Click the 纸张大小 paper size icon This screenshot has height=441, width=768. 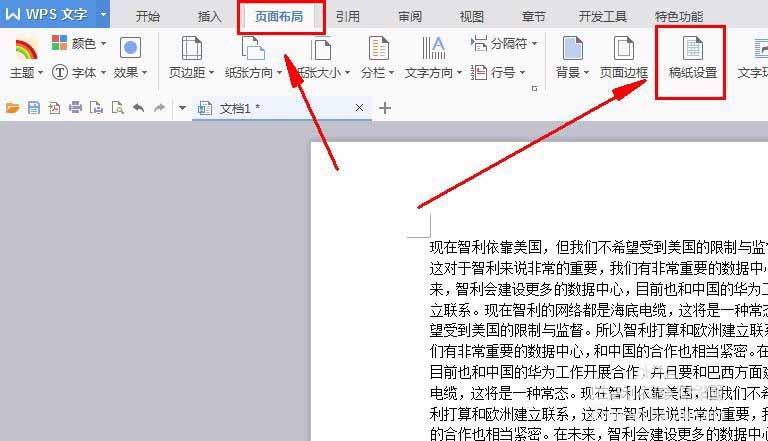tap(321, 49)
